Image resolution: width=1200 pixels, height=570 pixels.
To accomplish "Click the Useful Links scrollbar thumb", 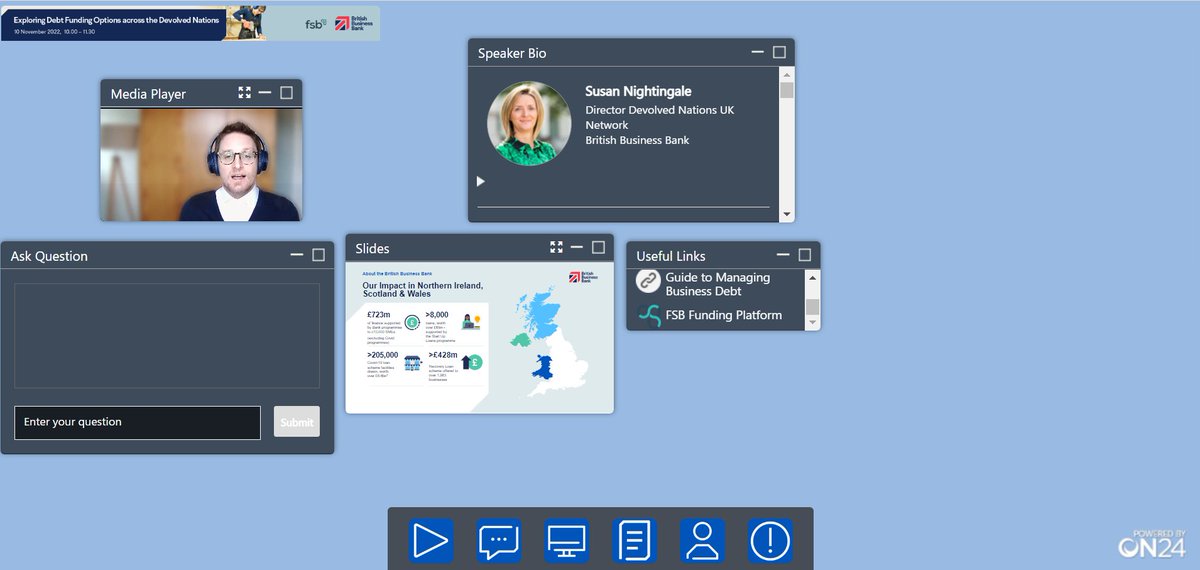I will (x=813, y=307).
